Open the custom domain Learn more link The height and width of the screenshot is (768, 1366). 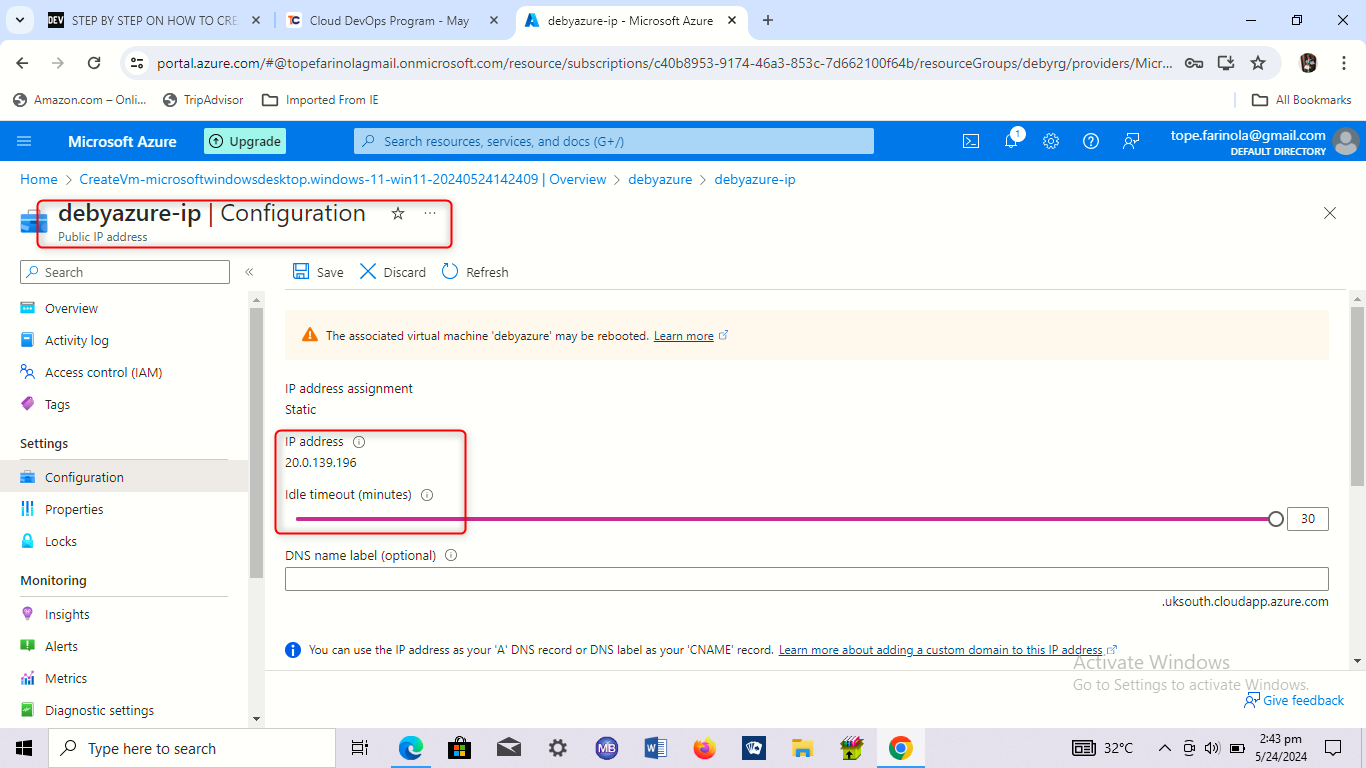click(940, 650)
